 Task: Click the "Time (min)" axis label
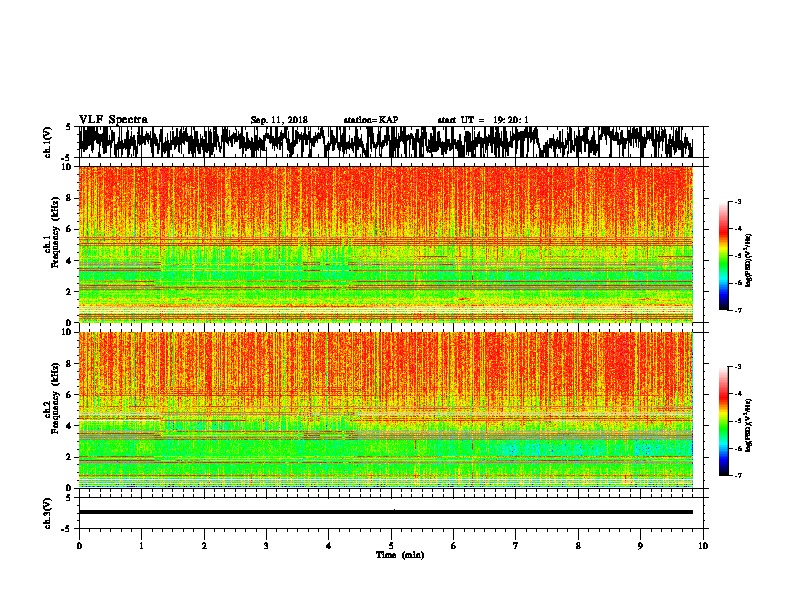pos(400,555)
